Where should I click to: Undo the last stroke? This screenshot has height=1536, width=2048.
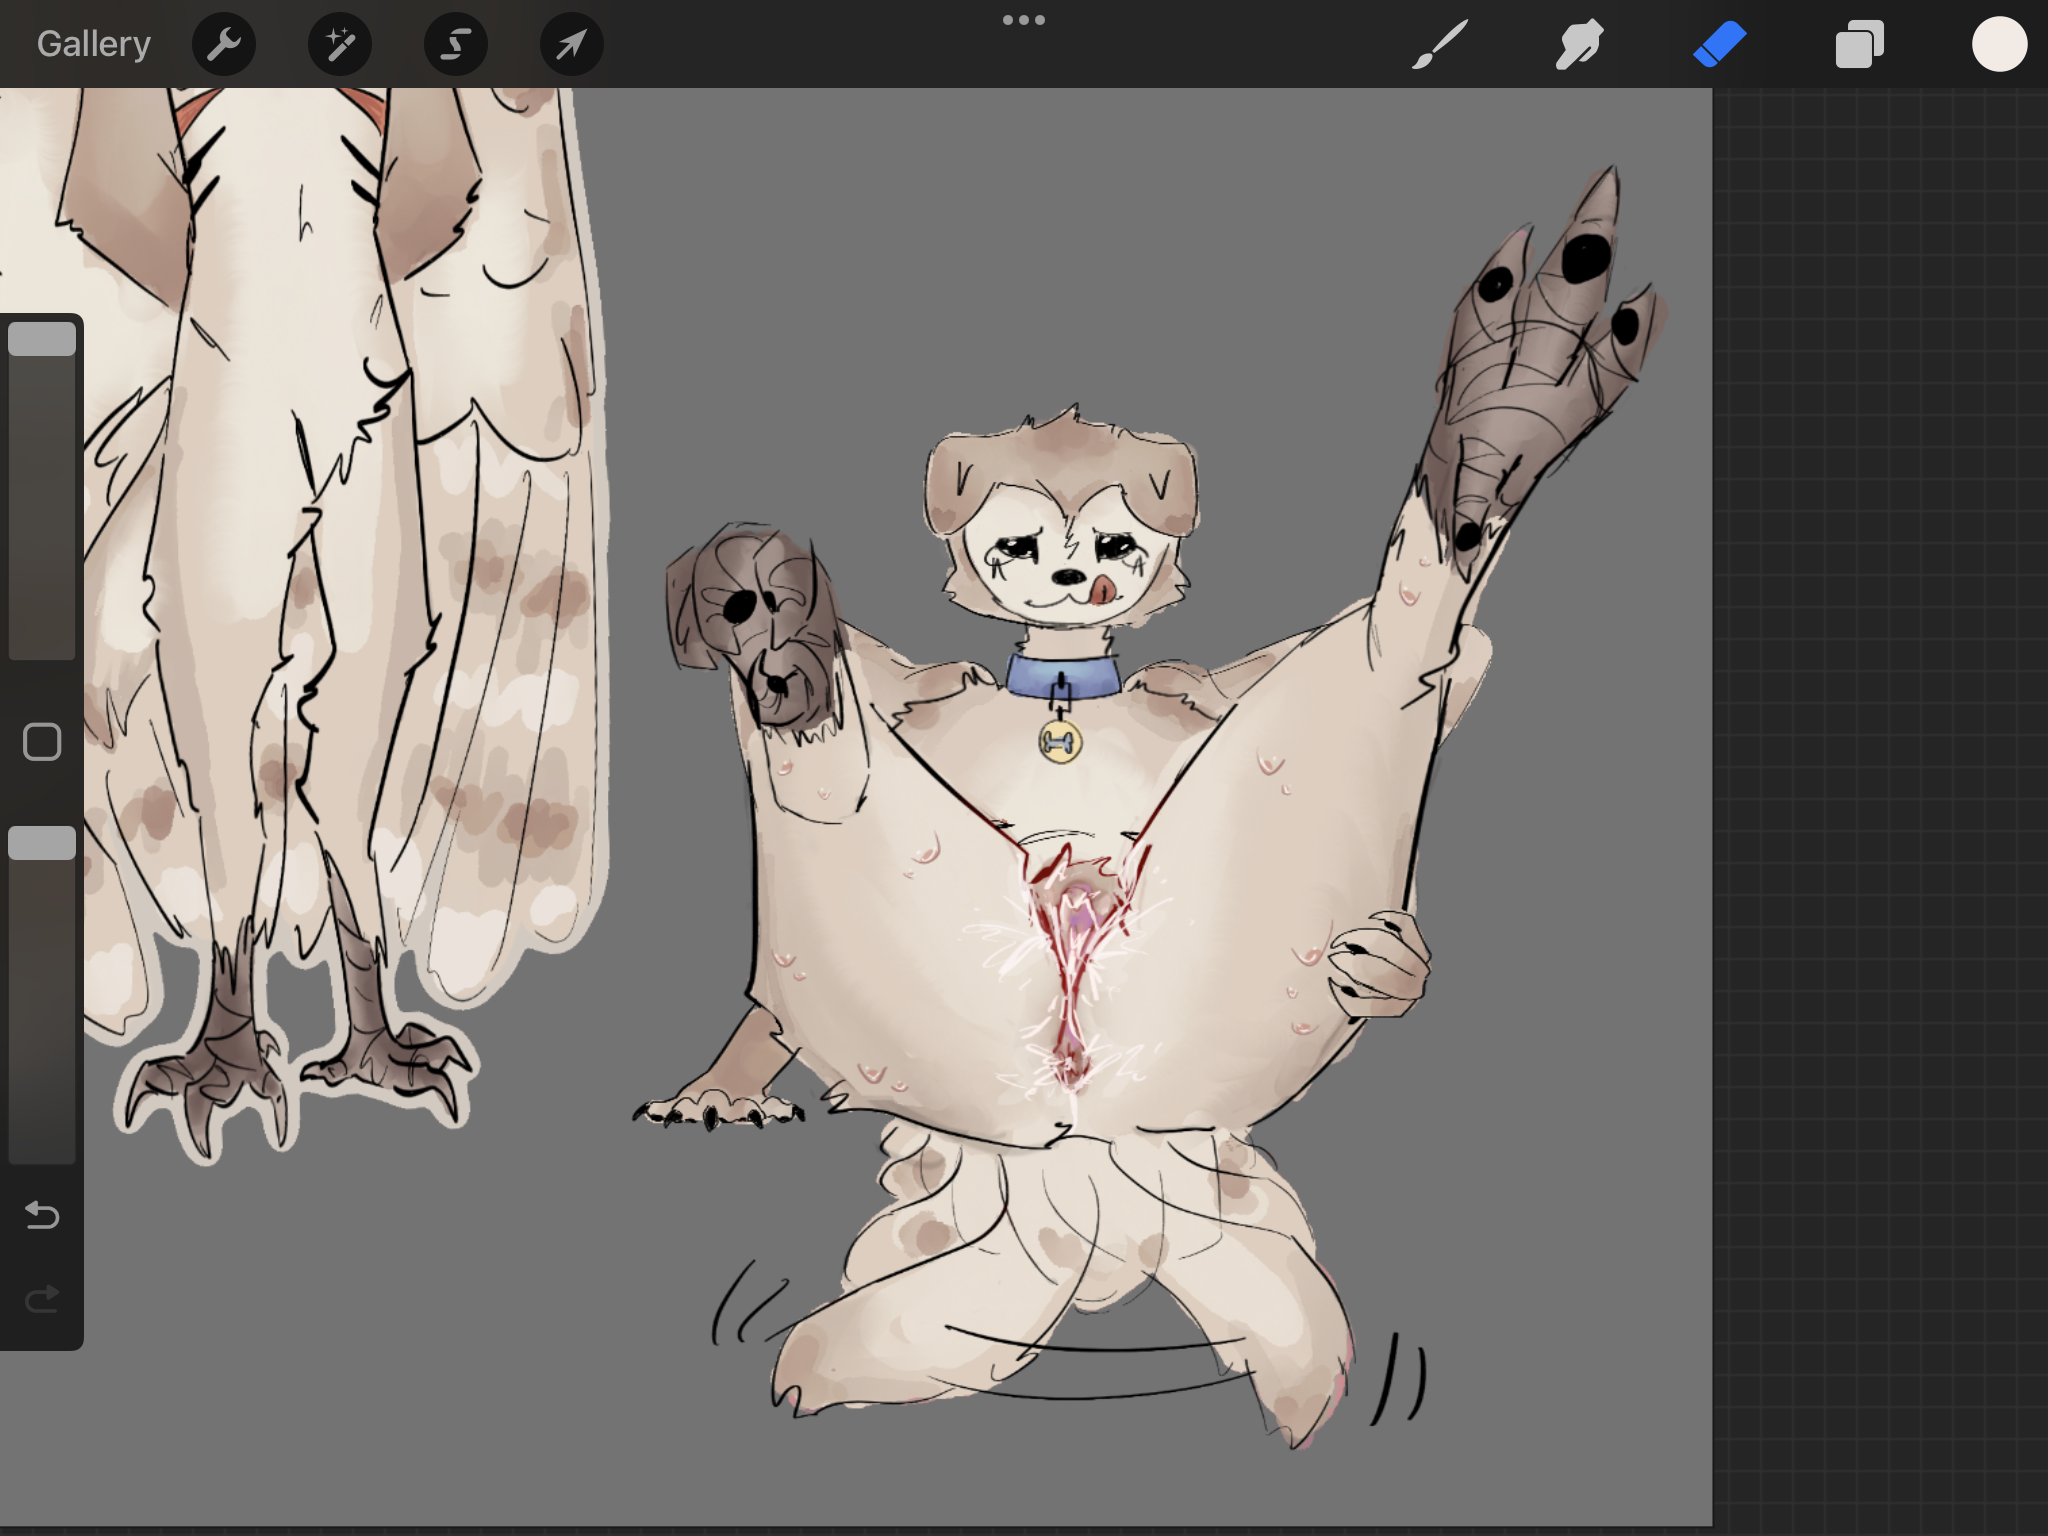(x=42, y=1215)
